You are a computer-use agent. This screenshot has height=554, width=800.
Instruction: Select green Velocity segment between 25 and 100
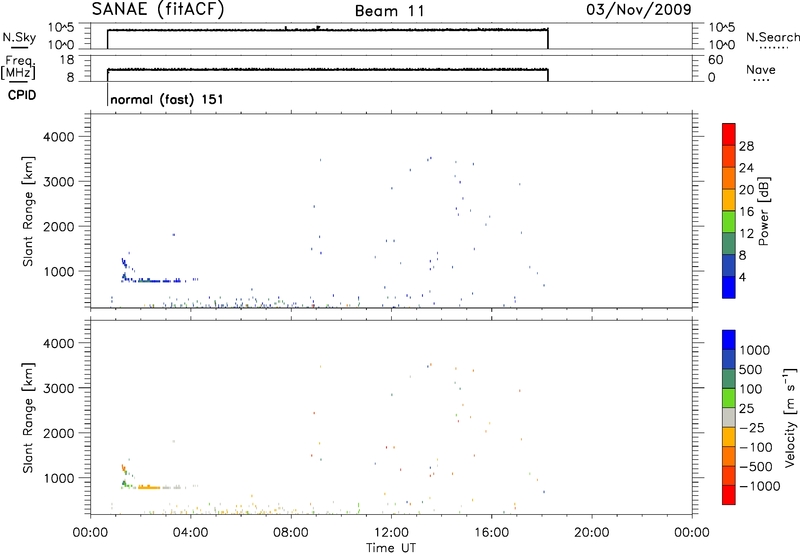729,398
